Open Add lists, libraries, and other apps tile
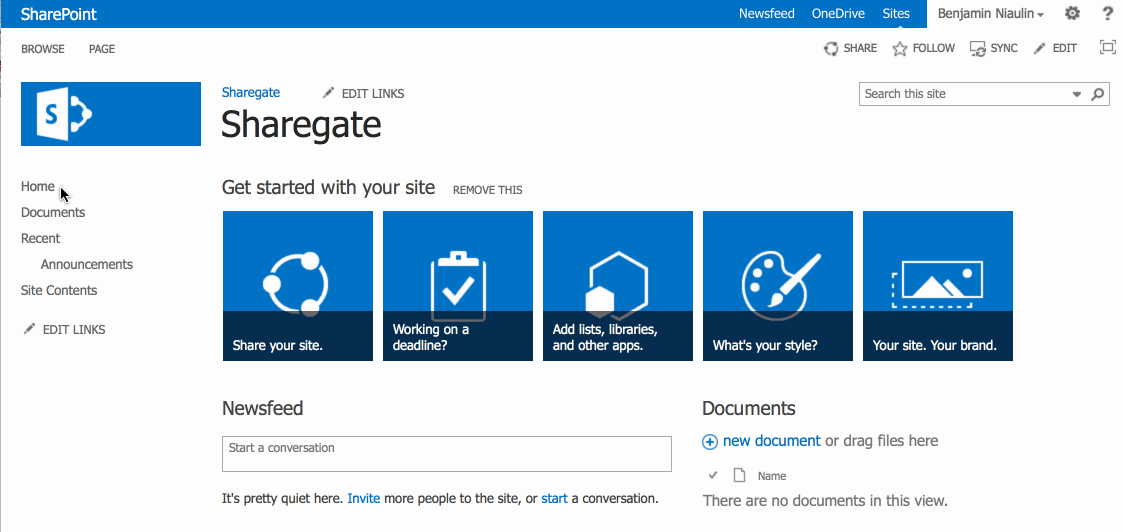 pos(618,286)
